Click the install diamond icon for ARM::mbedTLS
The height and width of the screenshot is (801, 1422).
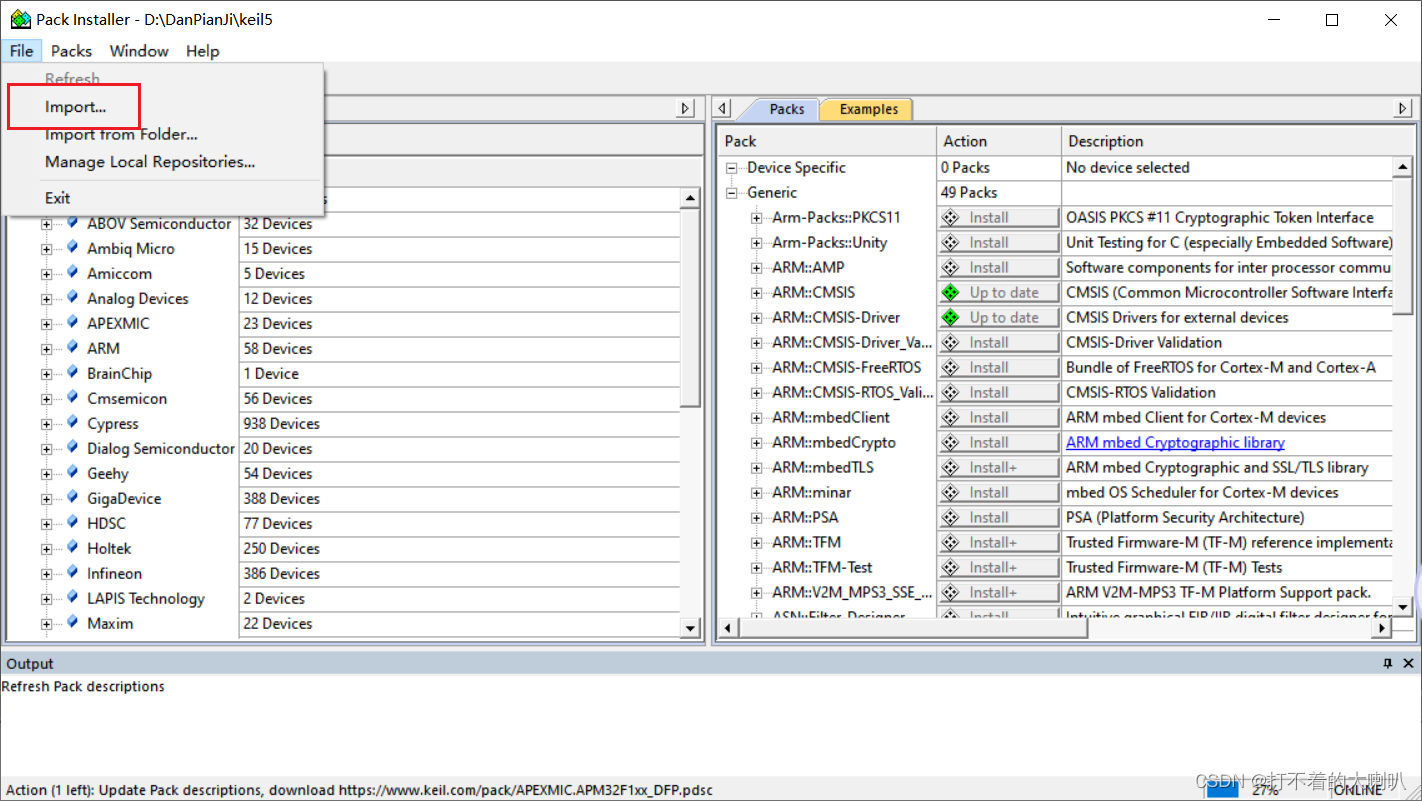[x=951, y=468]
